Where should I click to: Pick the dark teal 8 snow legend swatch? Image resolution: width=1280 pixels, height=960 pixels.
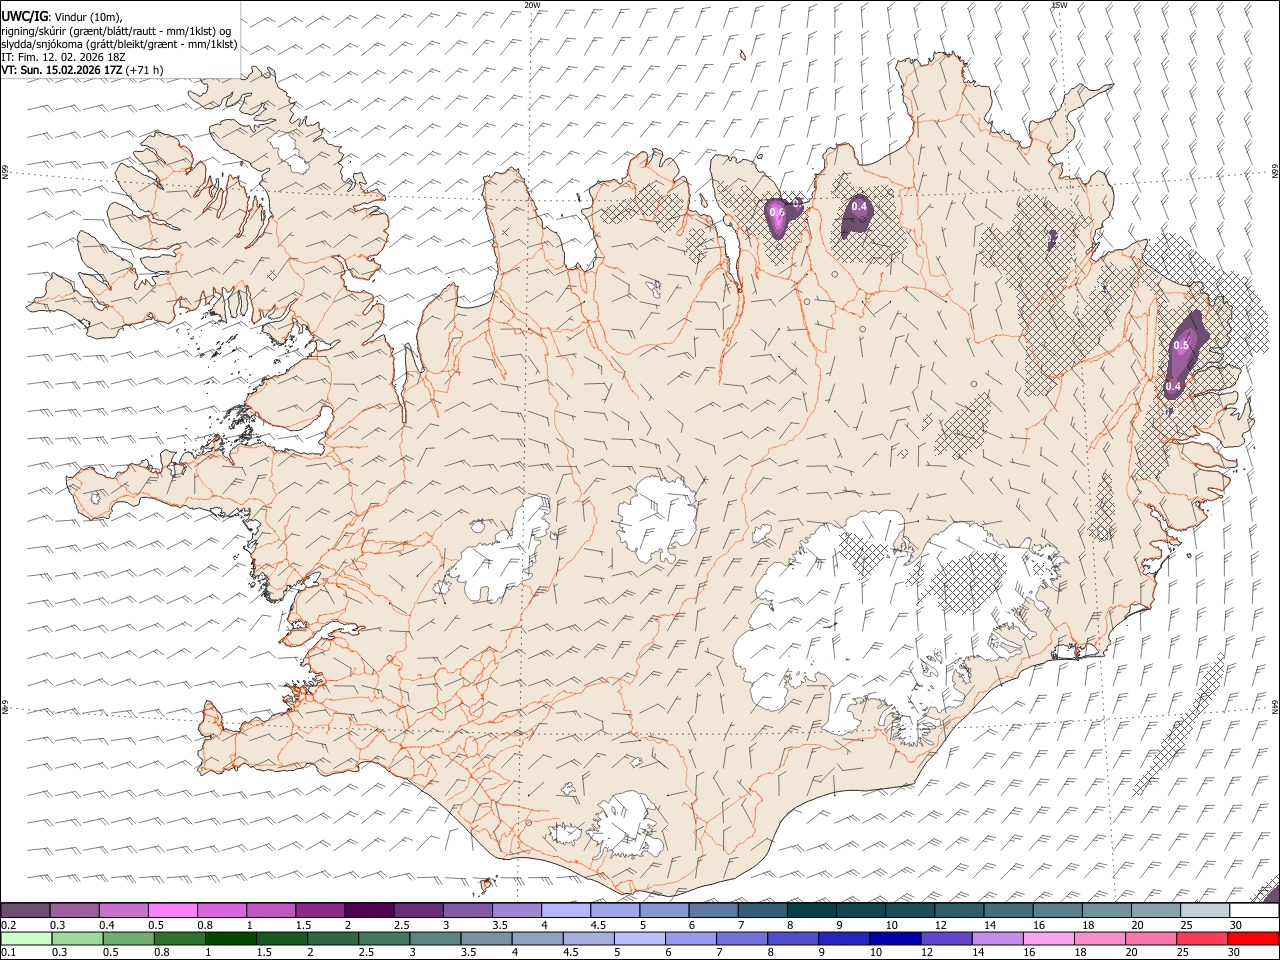(811, 910)
